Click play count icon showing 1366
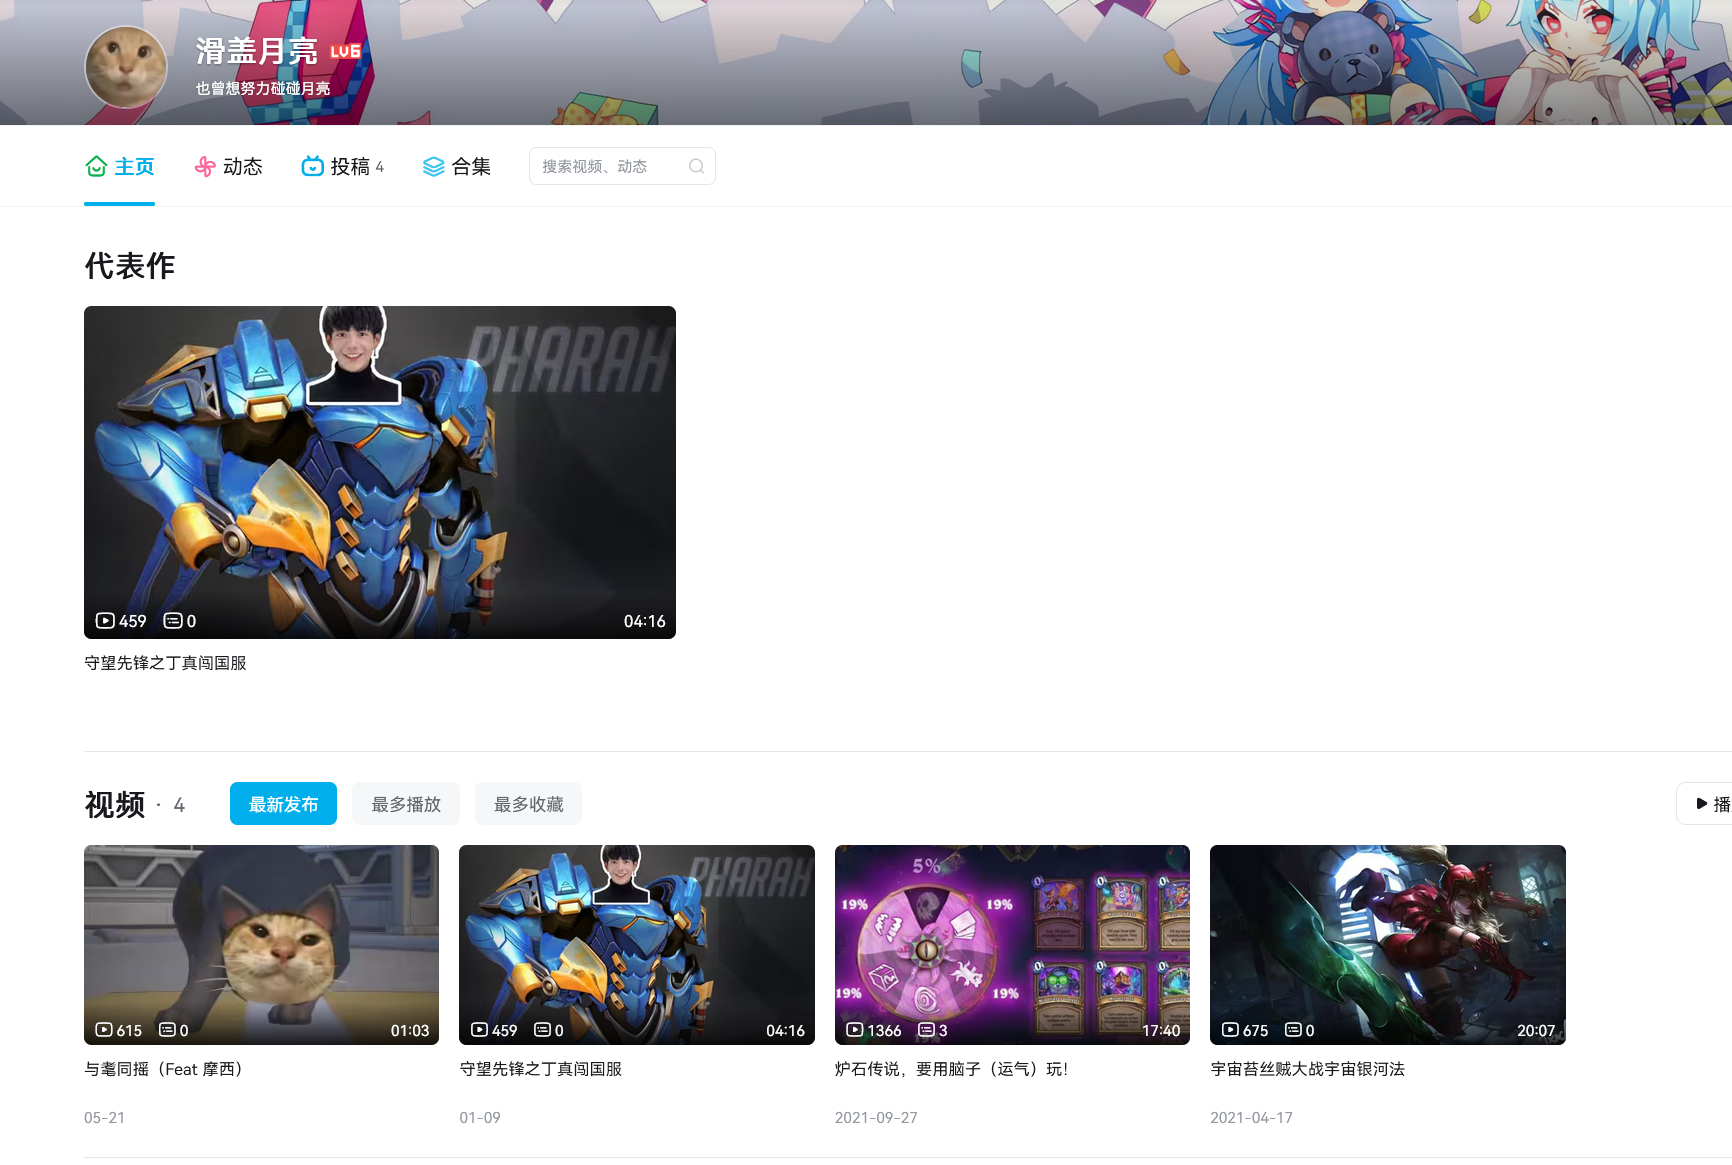The width and height of the screenshot is (1732, 1165). (855, 1030)
